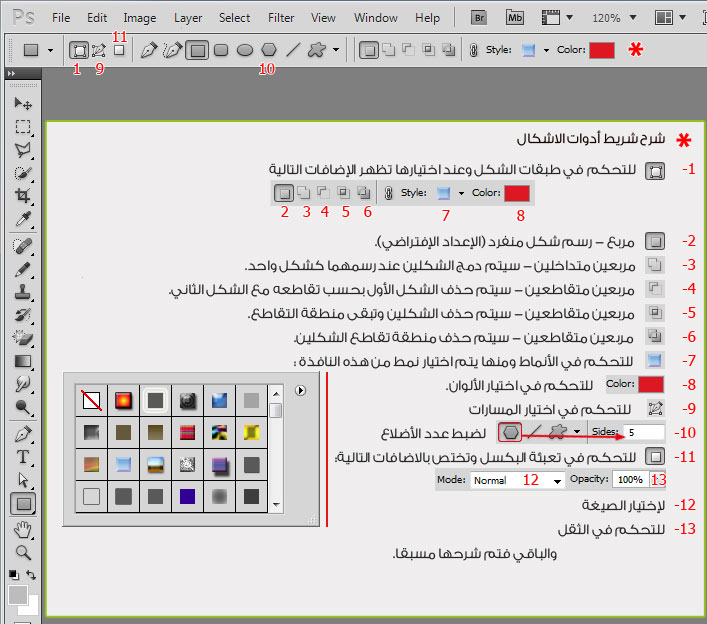The height and width of the screenshot is (624, 707).
Task: Select the Eyedropper tool
Action: (23, 219)
